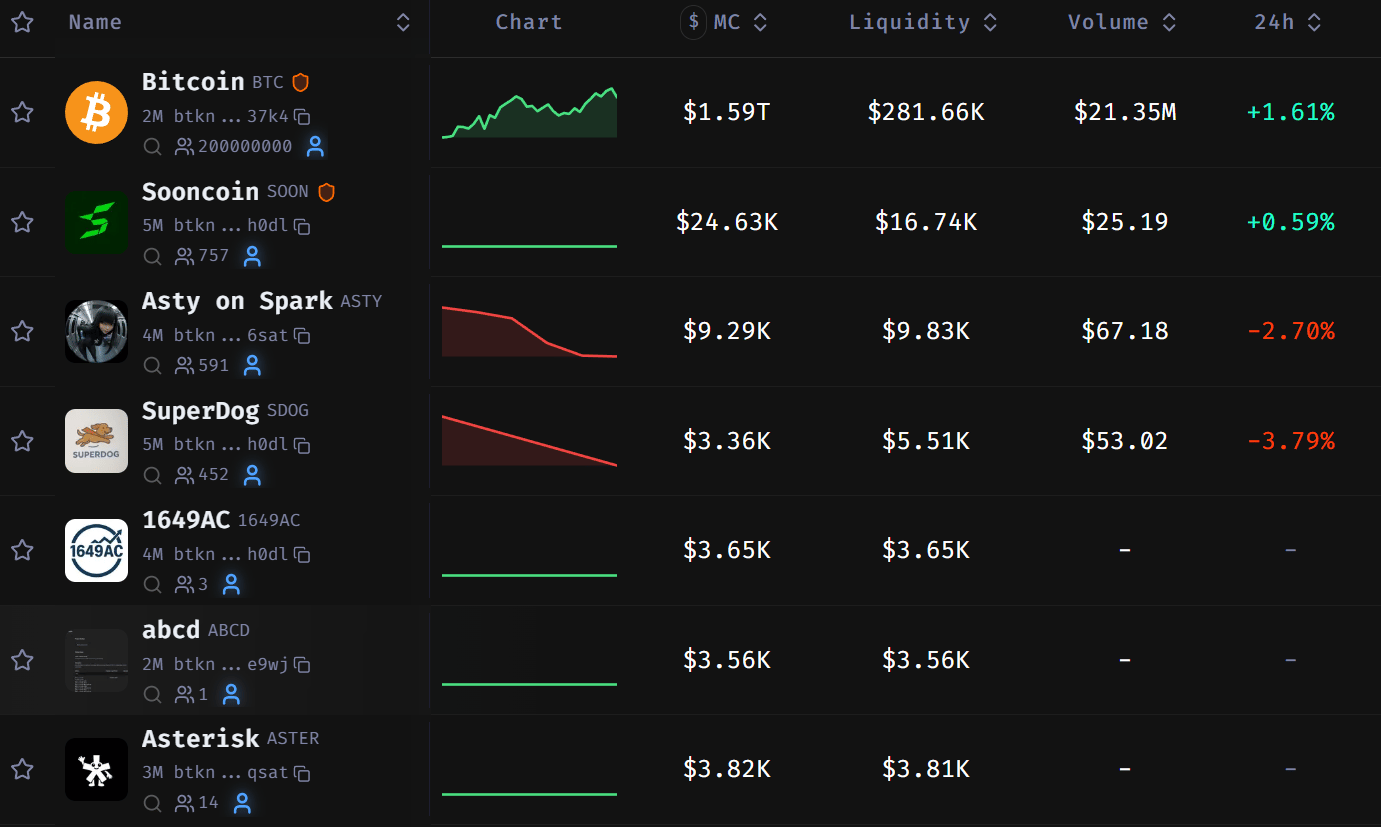Click the orange shield badge next to BTC
Screen dimensions: 1381x827
coord(300,82)
